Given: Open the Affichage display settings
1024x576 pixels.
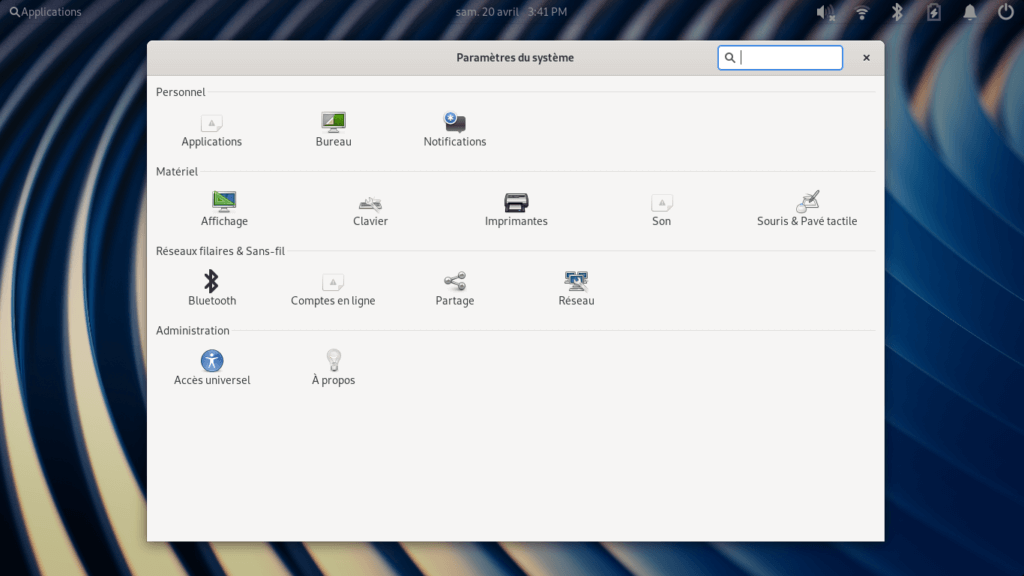Looking at the screenshot, I should click(x=224, y=210).
